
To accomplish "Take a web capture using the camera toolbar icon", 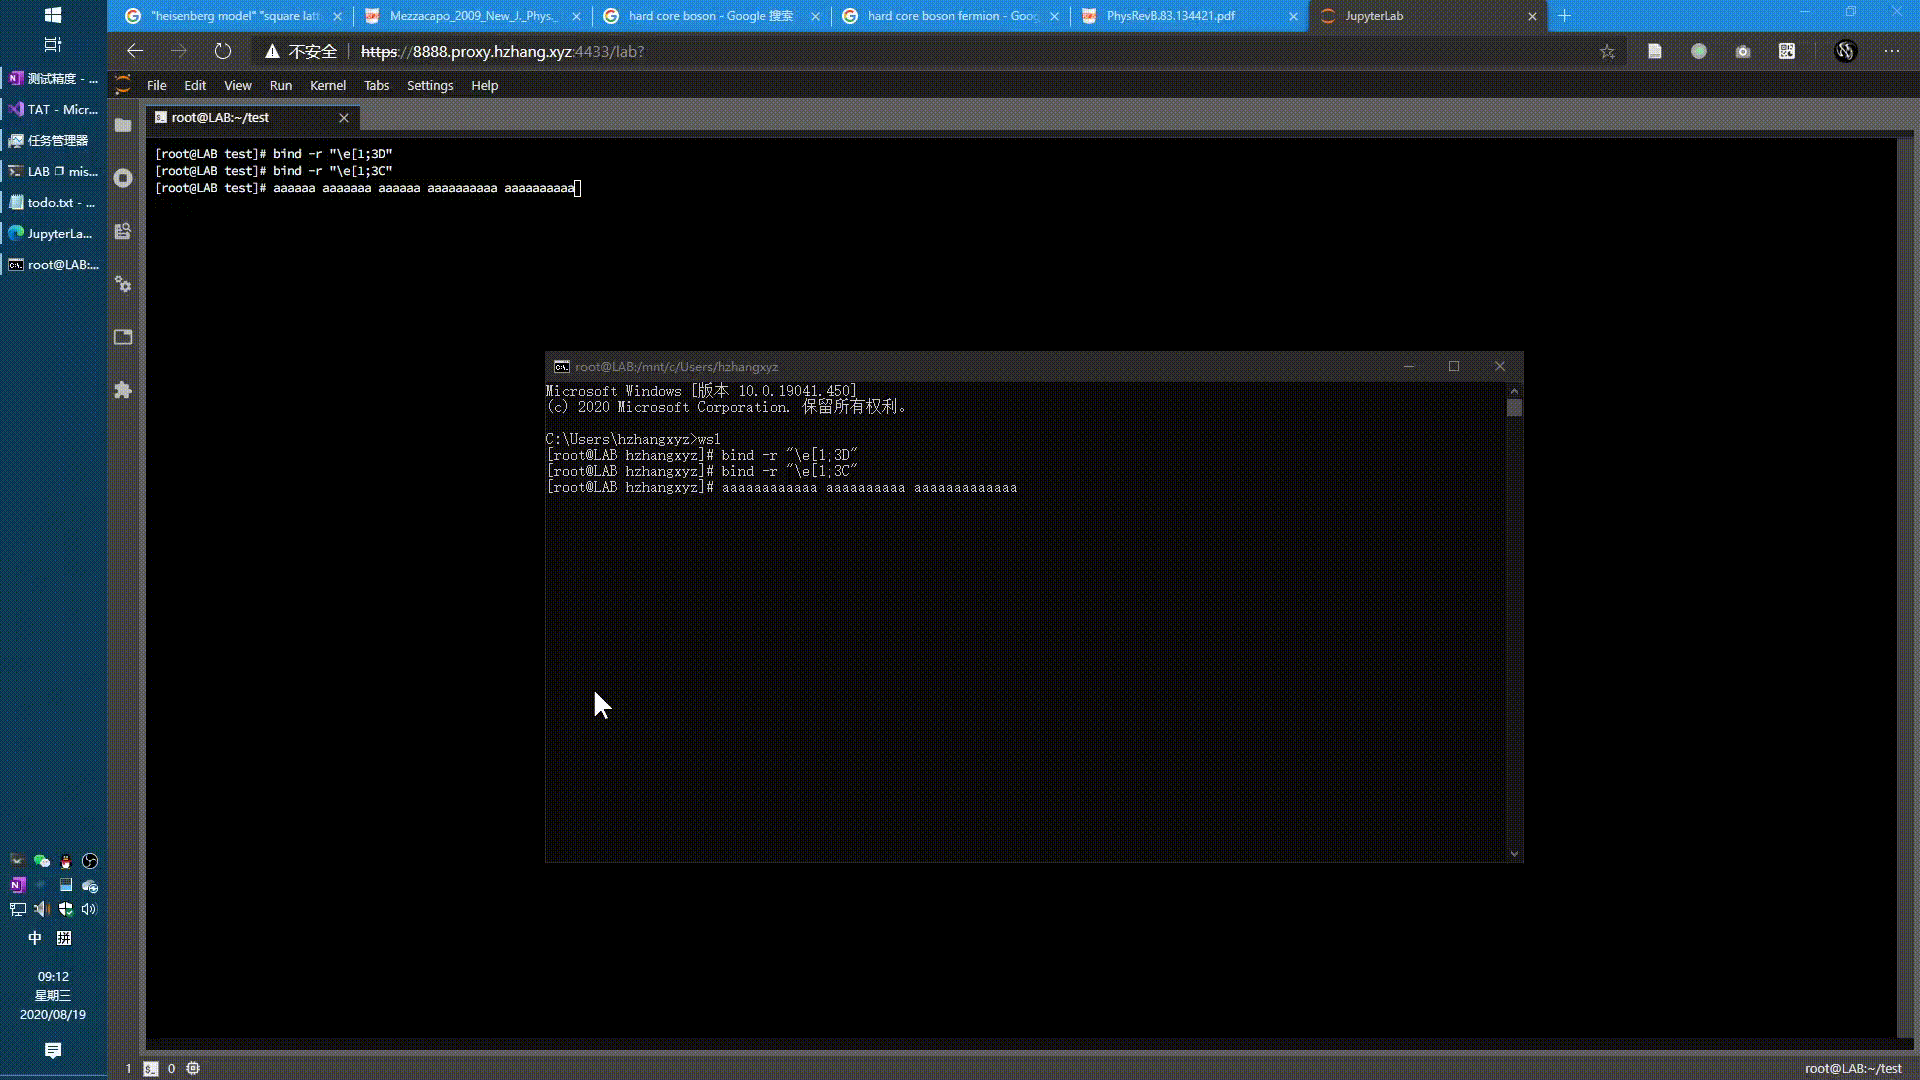I will [1743, 50].
